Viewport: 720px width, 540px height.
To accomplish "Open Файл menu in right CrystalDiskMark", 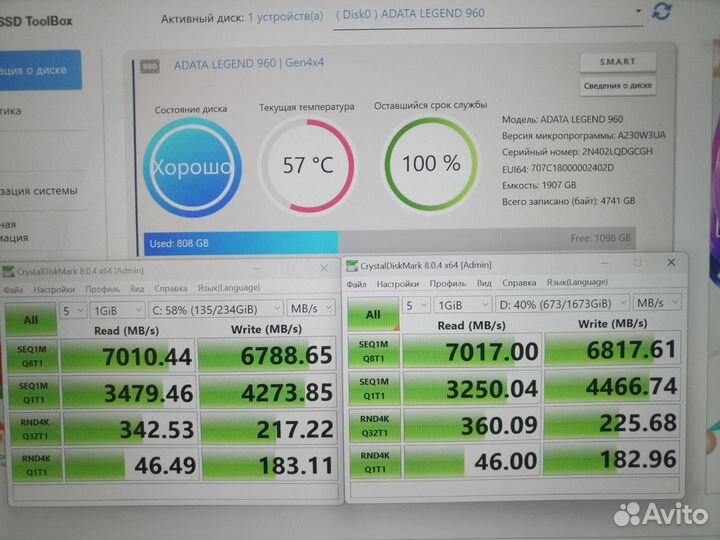I will (x=356, y=284).
